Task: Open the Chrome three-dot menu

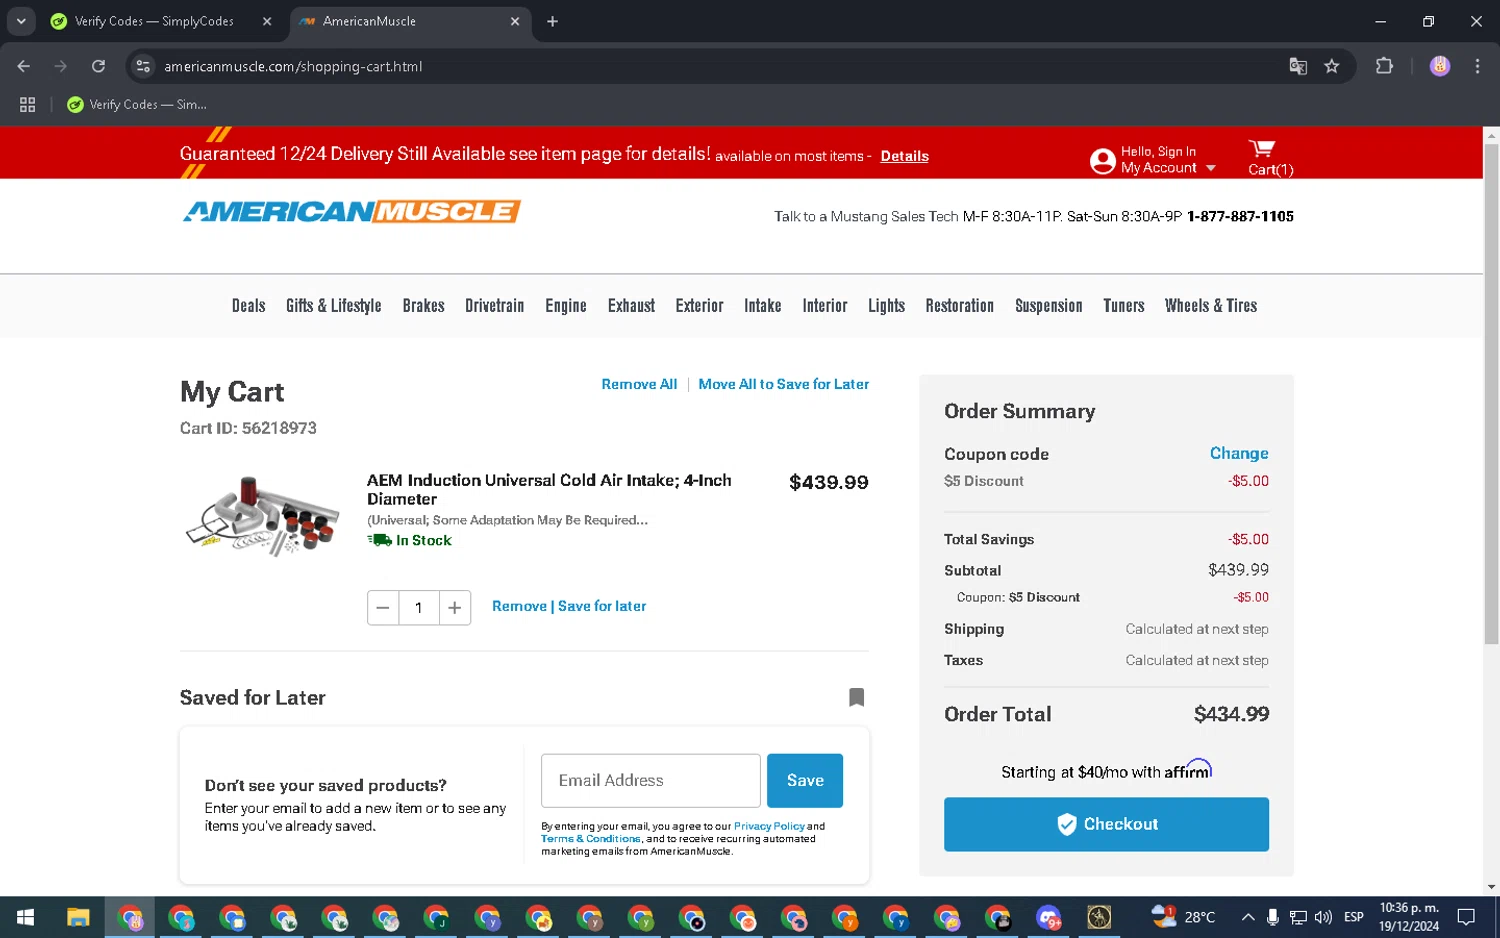Action: tap(1477, 66)
